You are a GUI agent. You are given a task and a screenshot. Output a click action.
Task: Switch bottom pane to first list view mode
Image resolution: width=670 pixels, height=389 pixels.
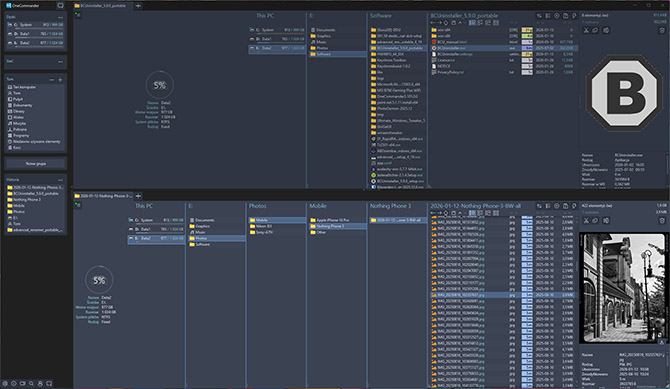(472, 212)
